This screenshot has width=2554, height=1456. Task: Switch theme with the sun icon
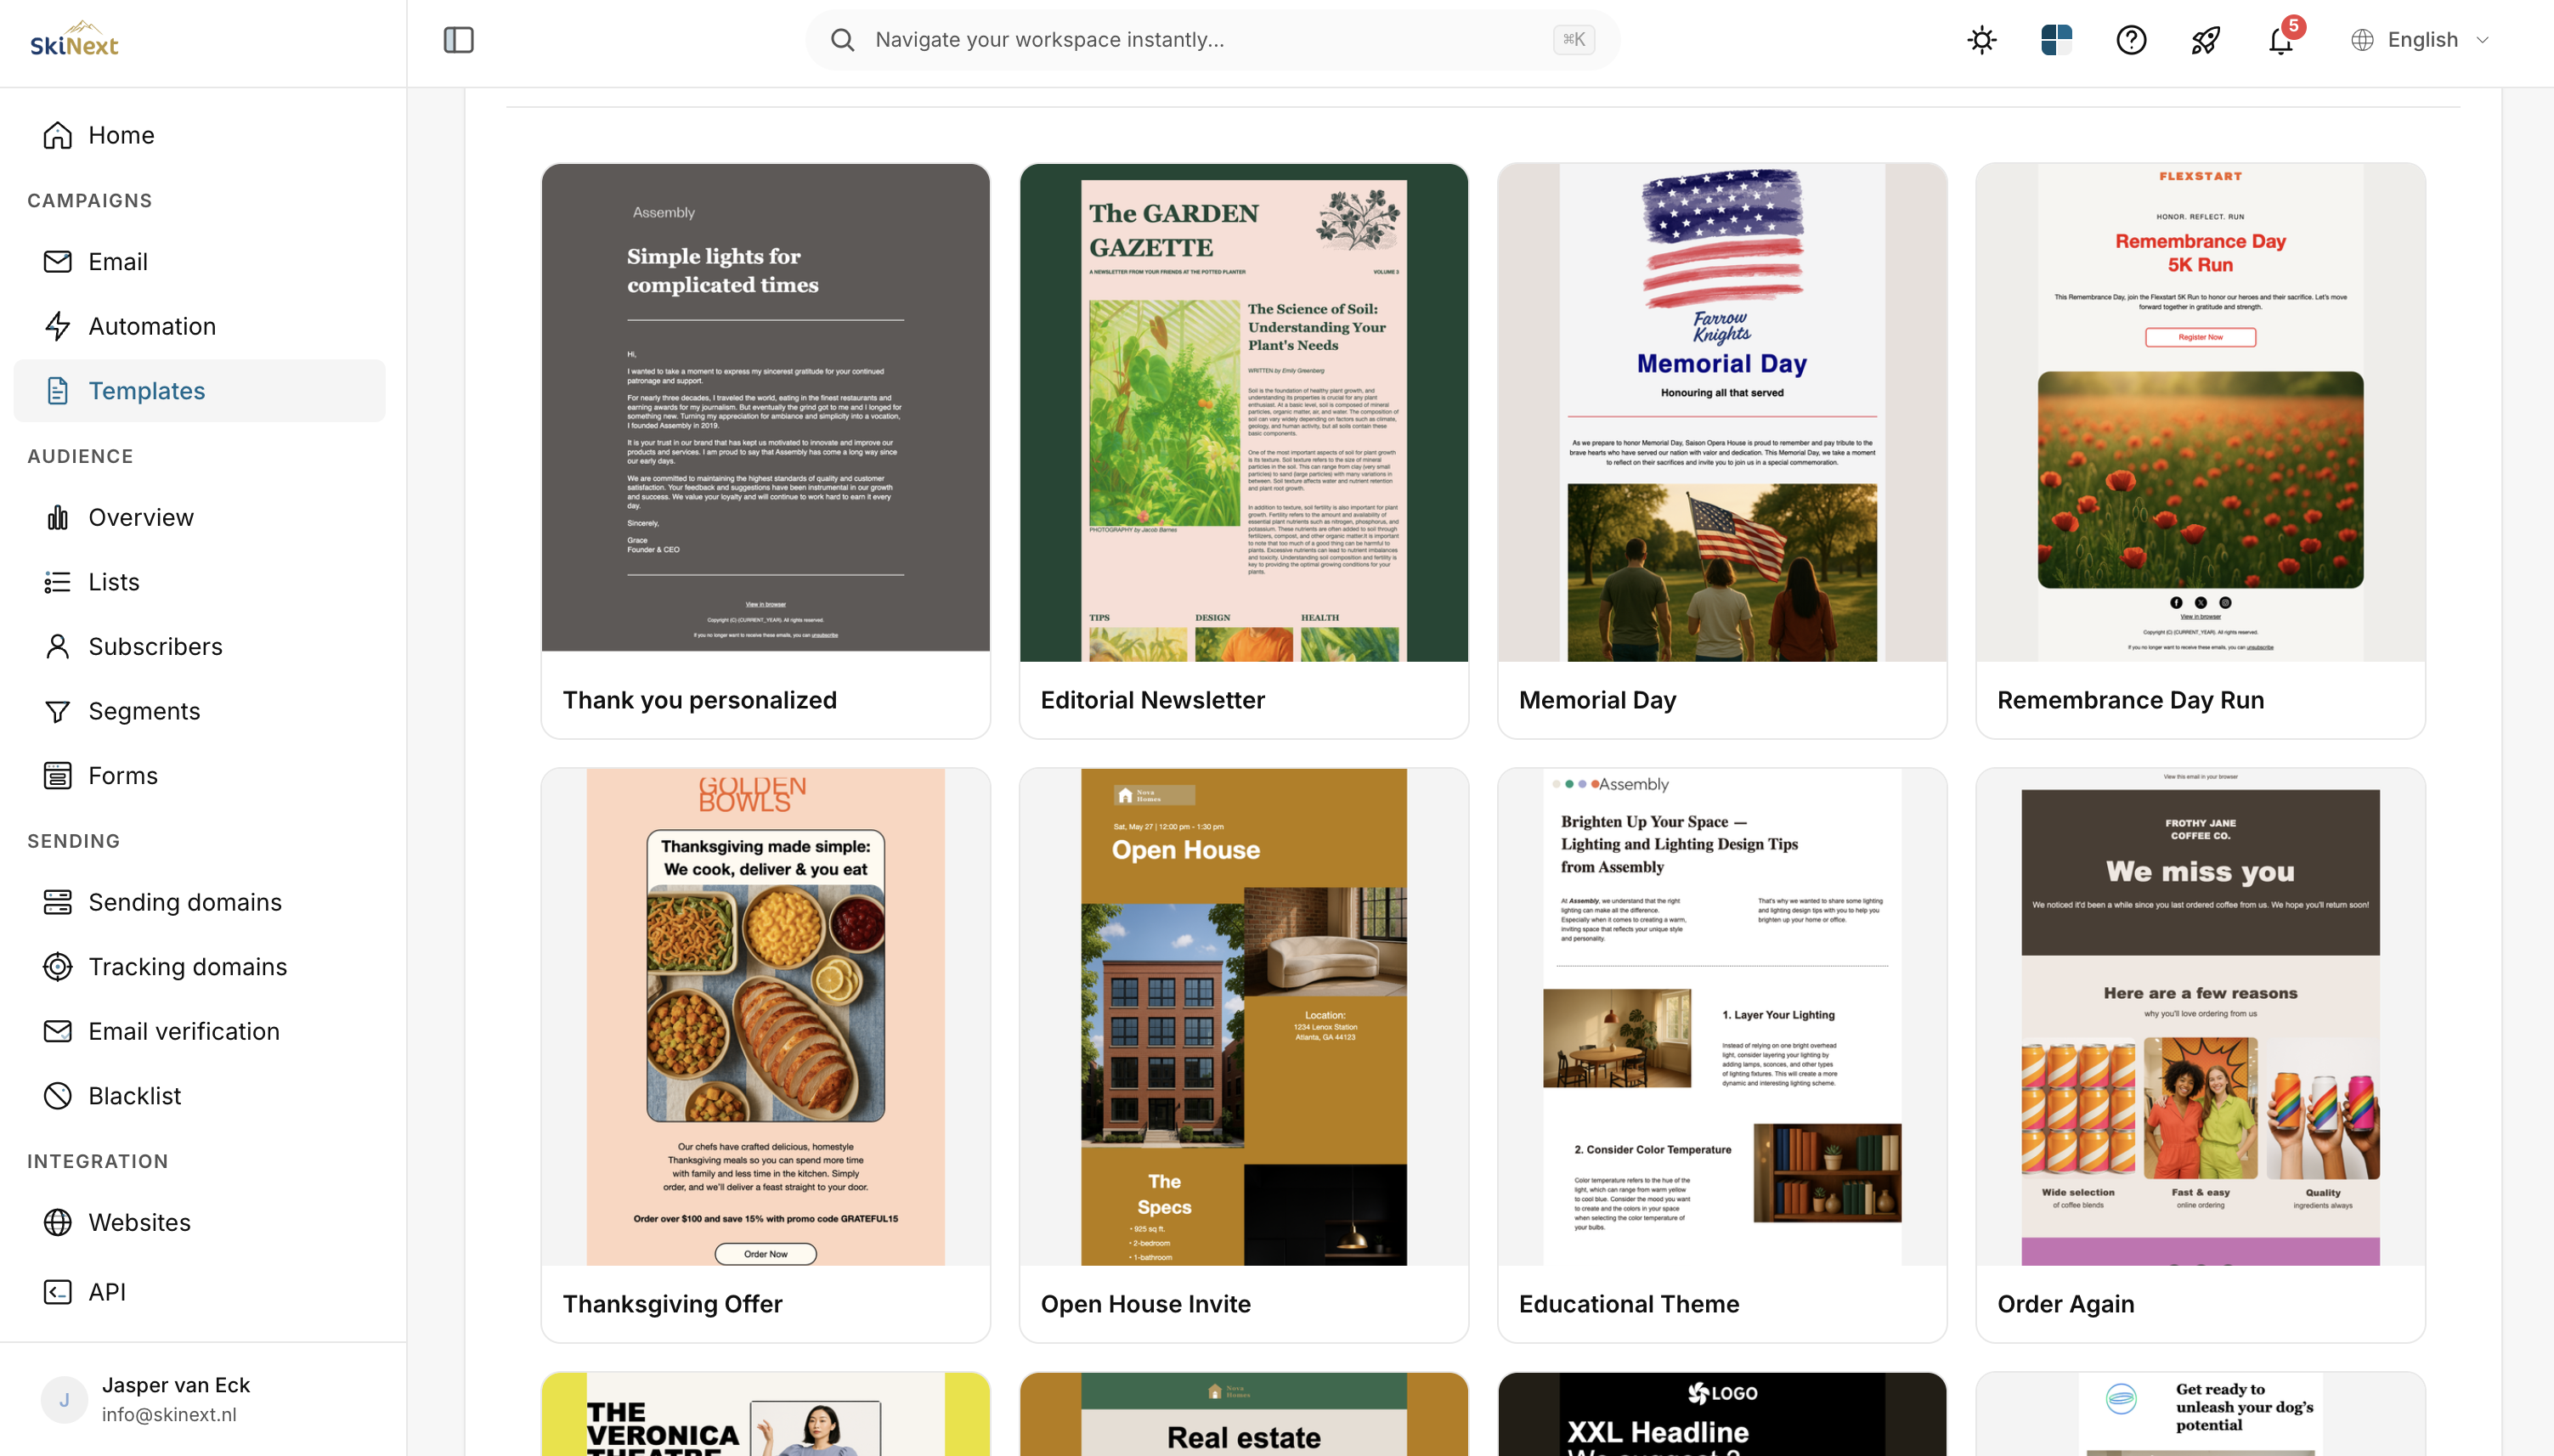point(1982,40)
